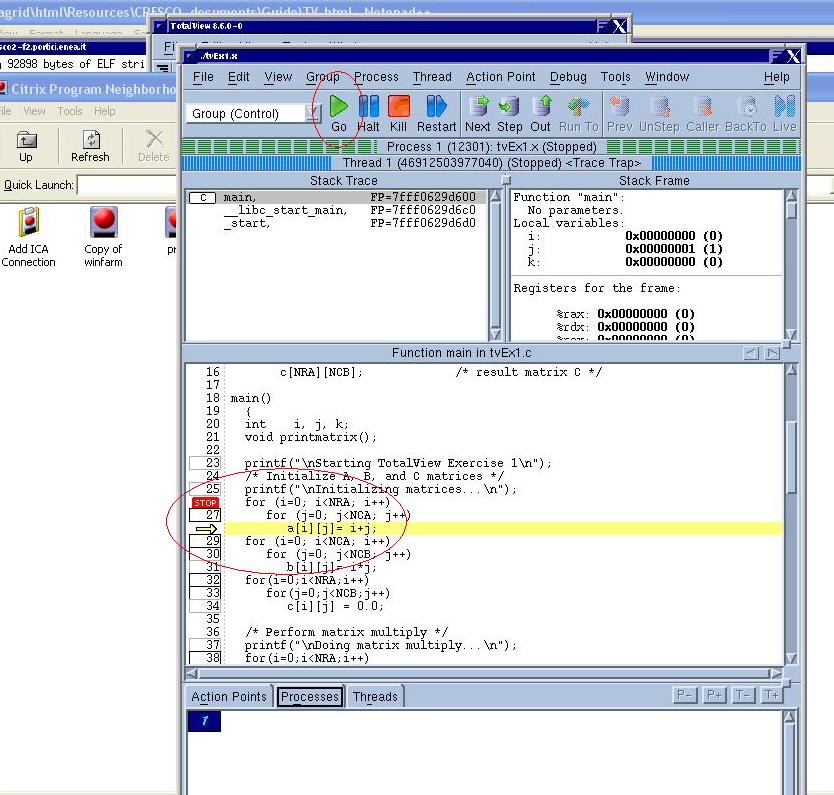This screenshot has width=834, height=795.
Task: Click the Caller toolbar icon
Action: click(x=703, y=113)
